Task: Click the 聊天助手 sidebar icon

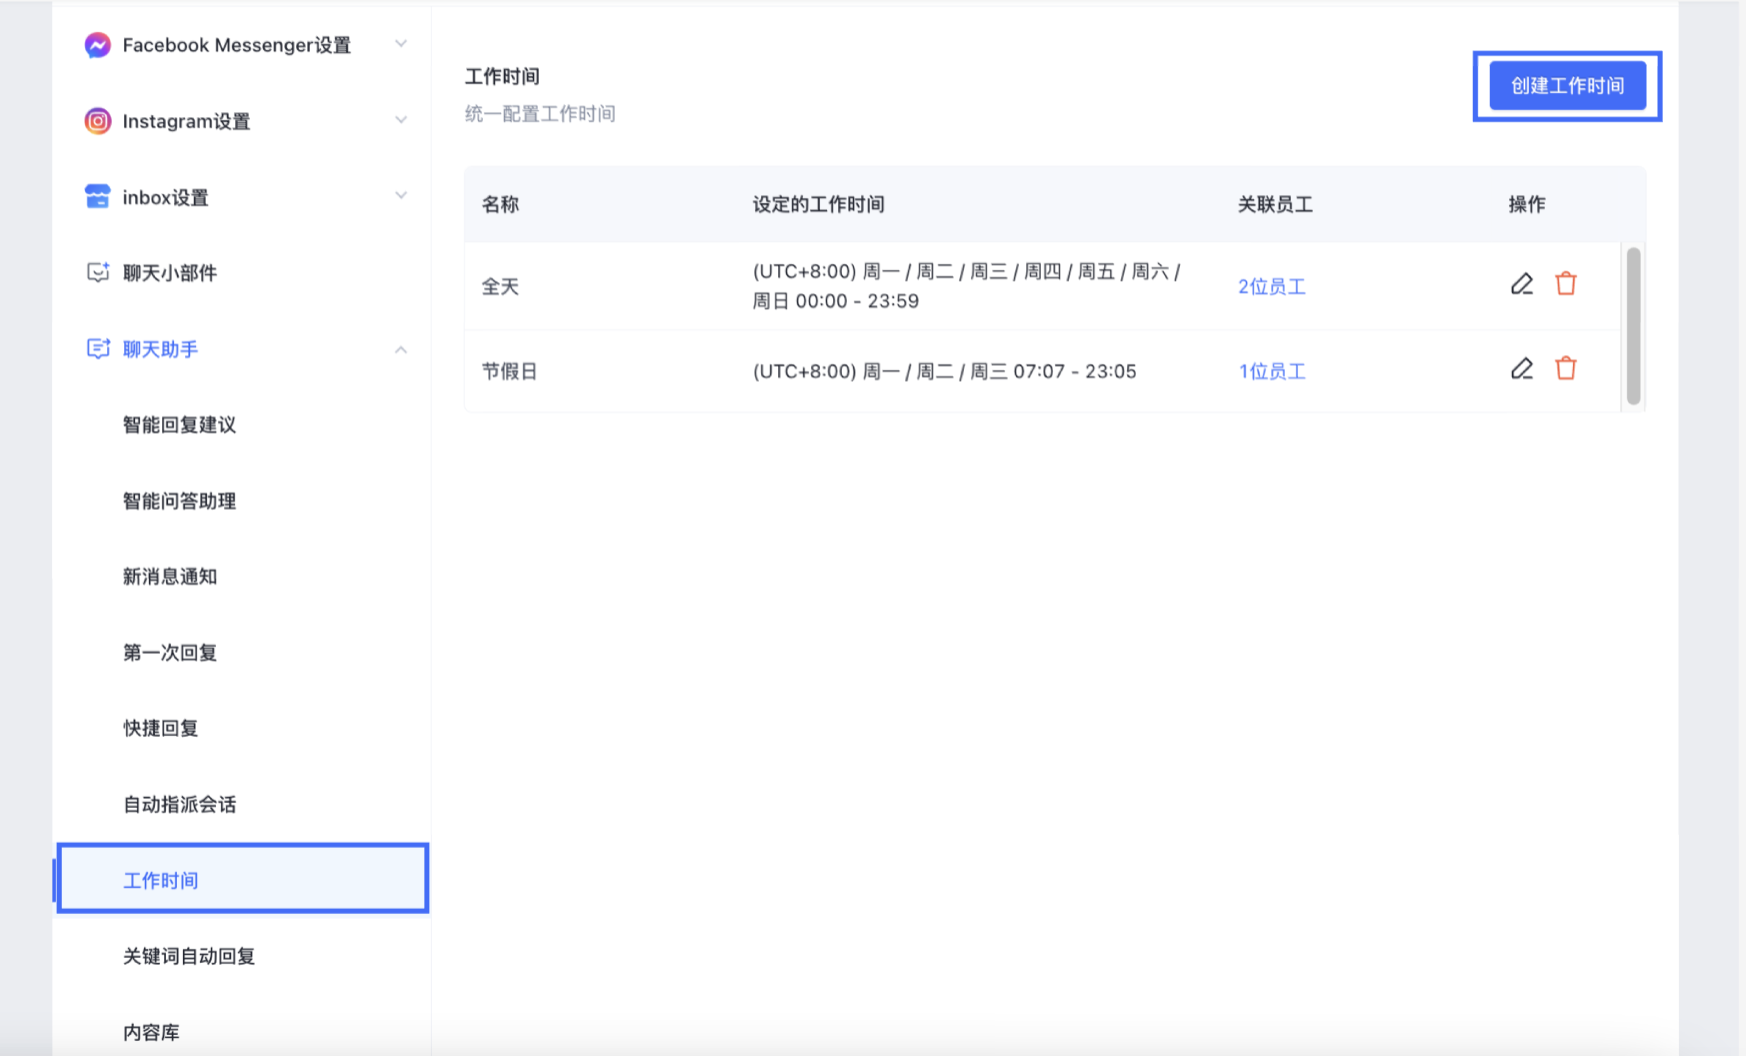Action: pyautogui.click(x=97, y=349)
